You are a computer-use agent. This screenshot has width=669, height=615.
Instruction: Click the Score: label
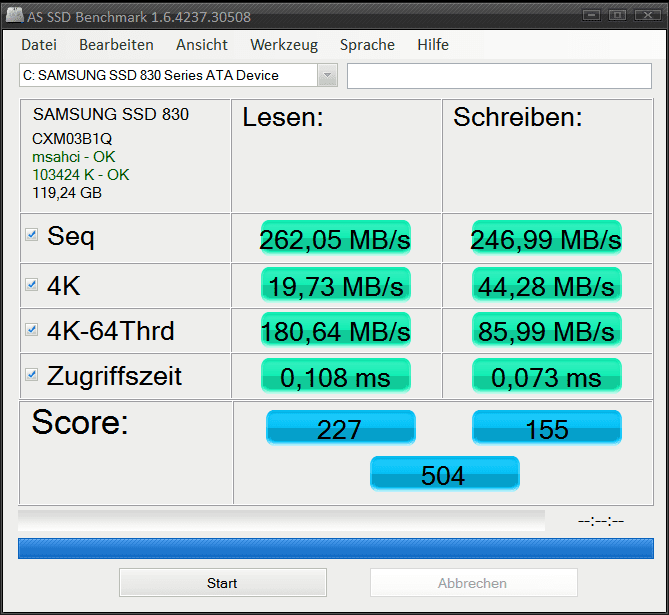coord(80,423)
